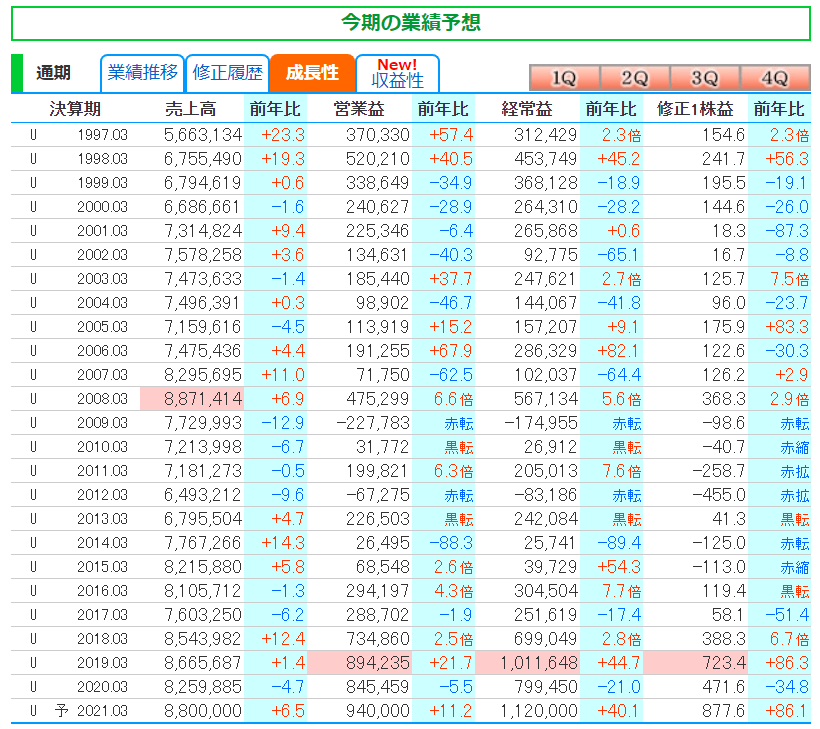
Task: Select the 4Q quarter button
Action: 775,78
